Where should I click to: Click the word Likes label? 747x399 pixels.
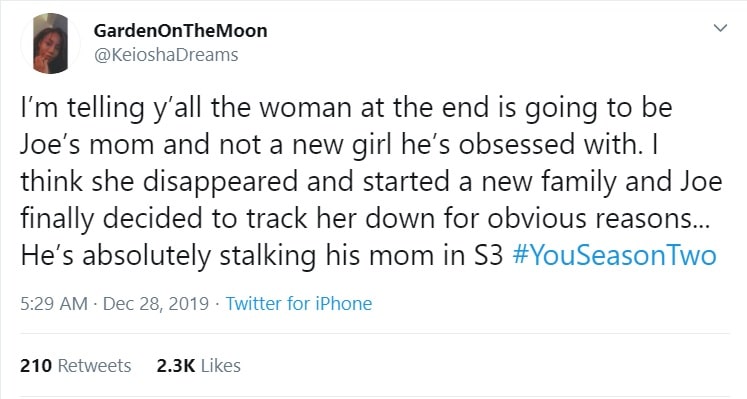221,366
